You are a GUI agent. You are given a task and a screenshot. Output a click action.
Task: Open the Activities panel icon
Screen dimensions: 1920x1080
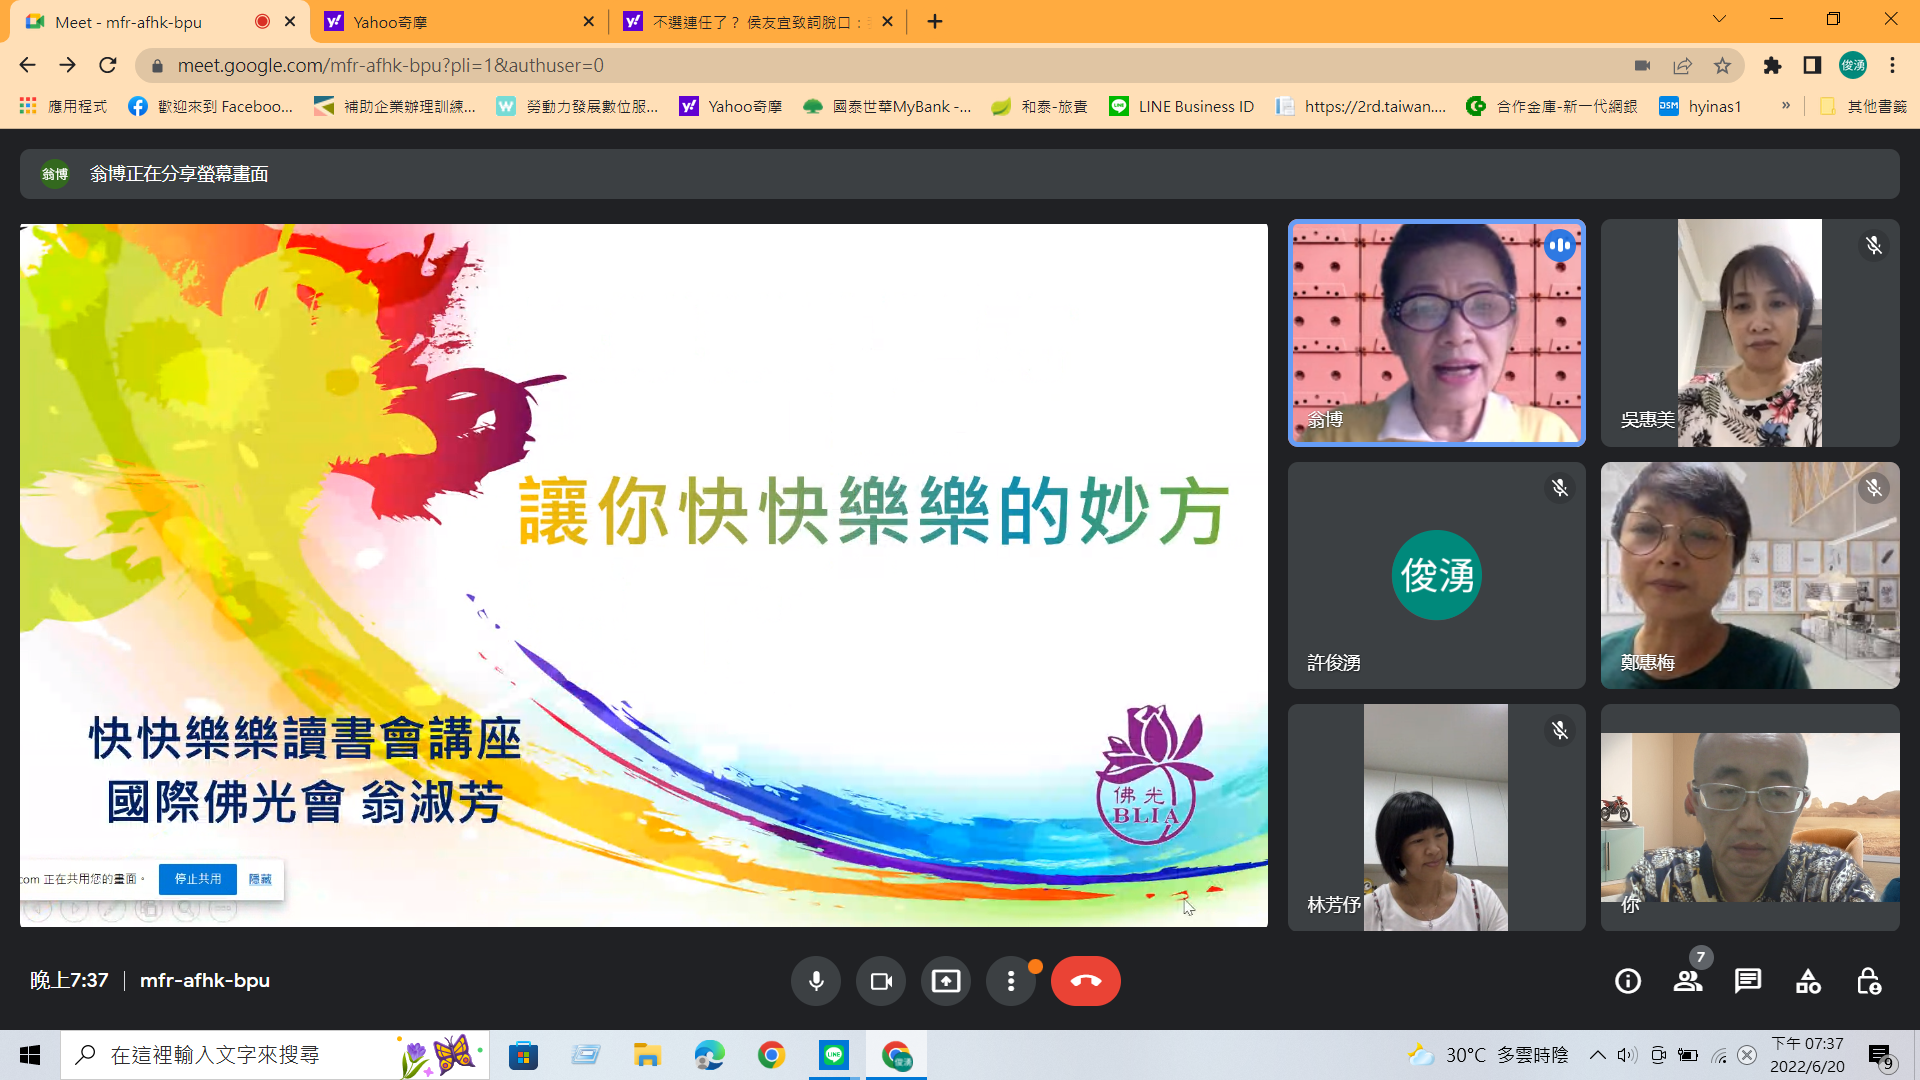click(x=1808, y=981)
